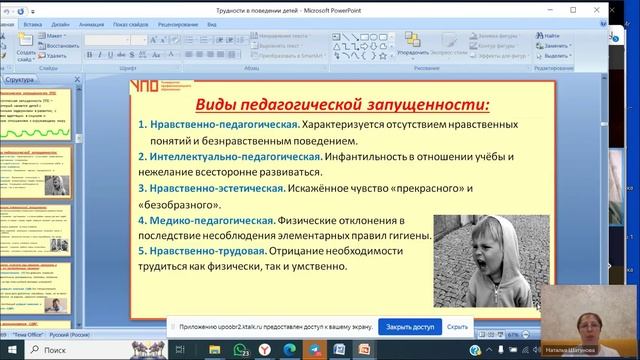Select the down arrow shape
Viewport: 640px width, 360px height.
tap(373, 47)
